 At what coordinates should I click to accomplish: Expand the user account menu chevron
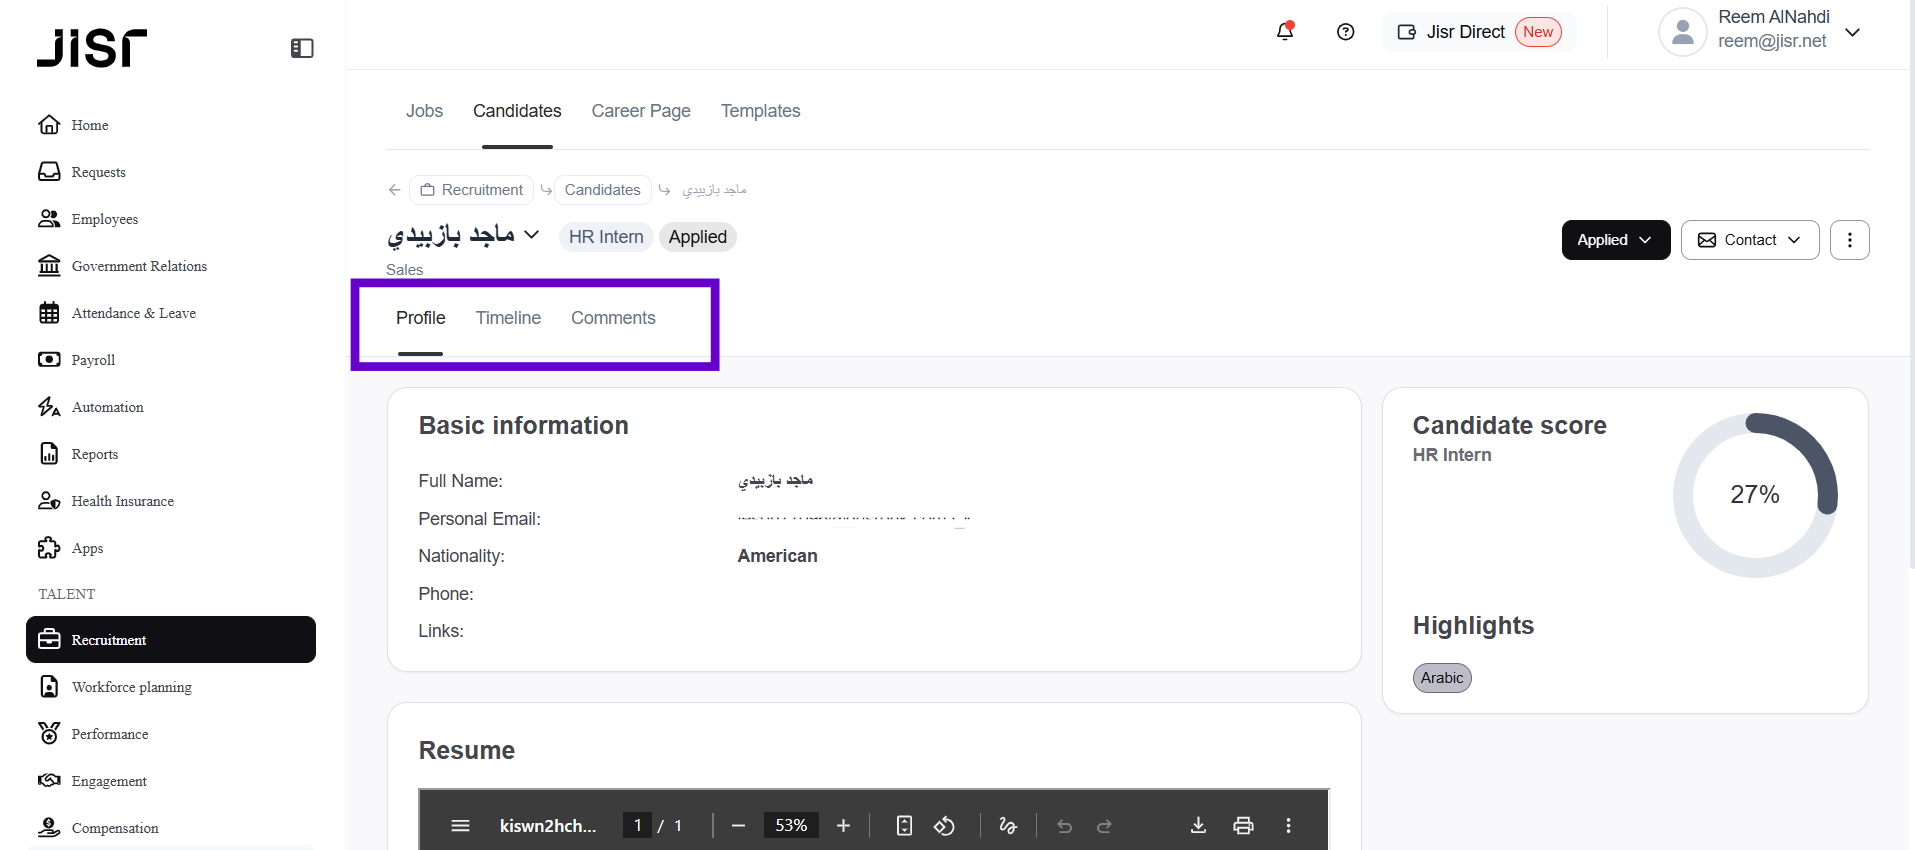tap(1852, 32)
